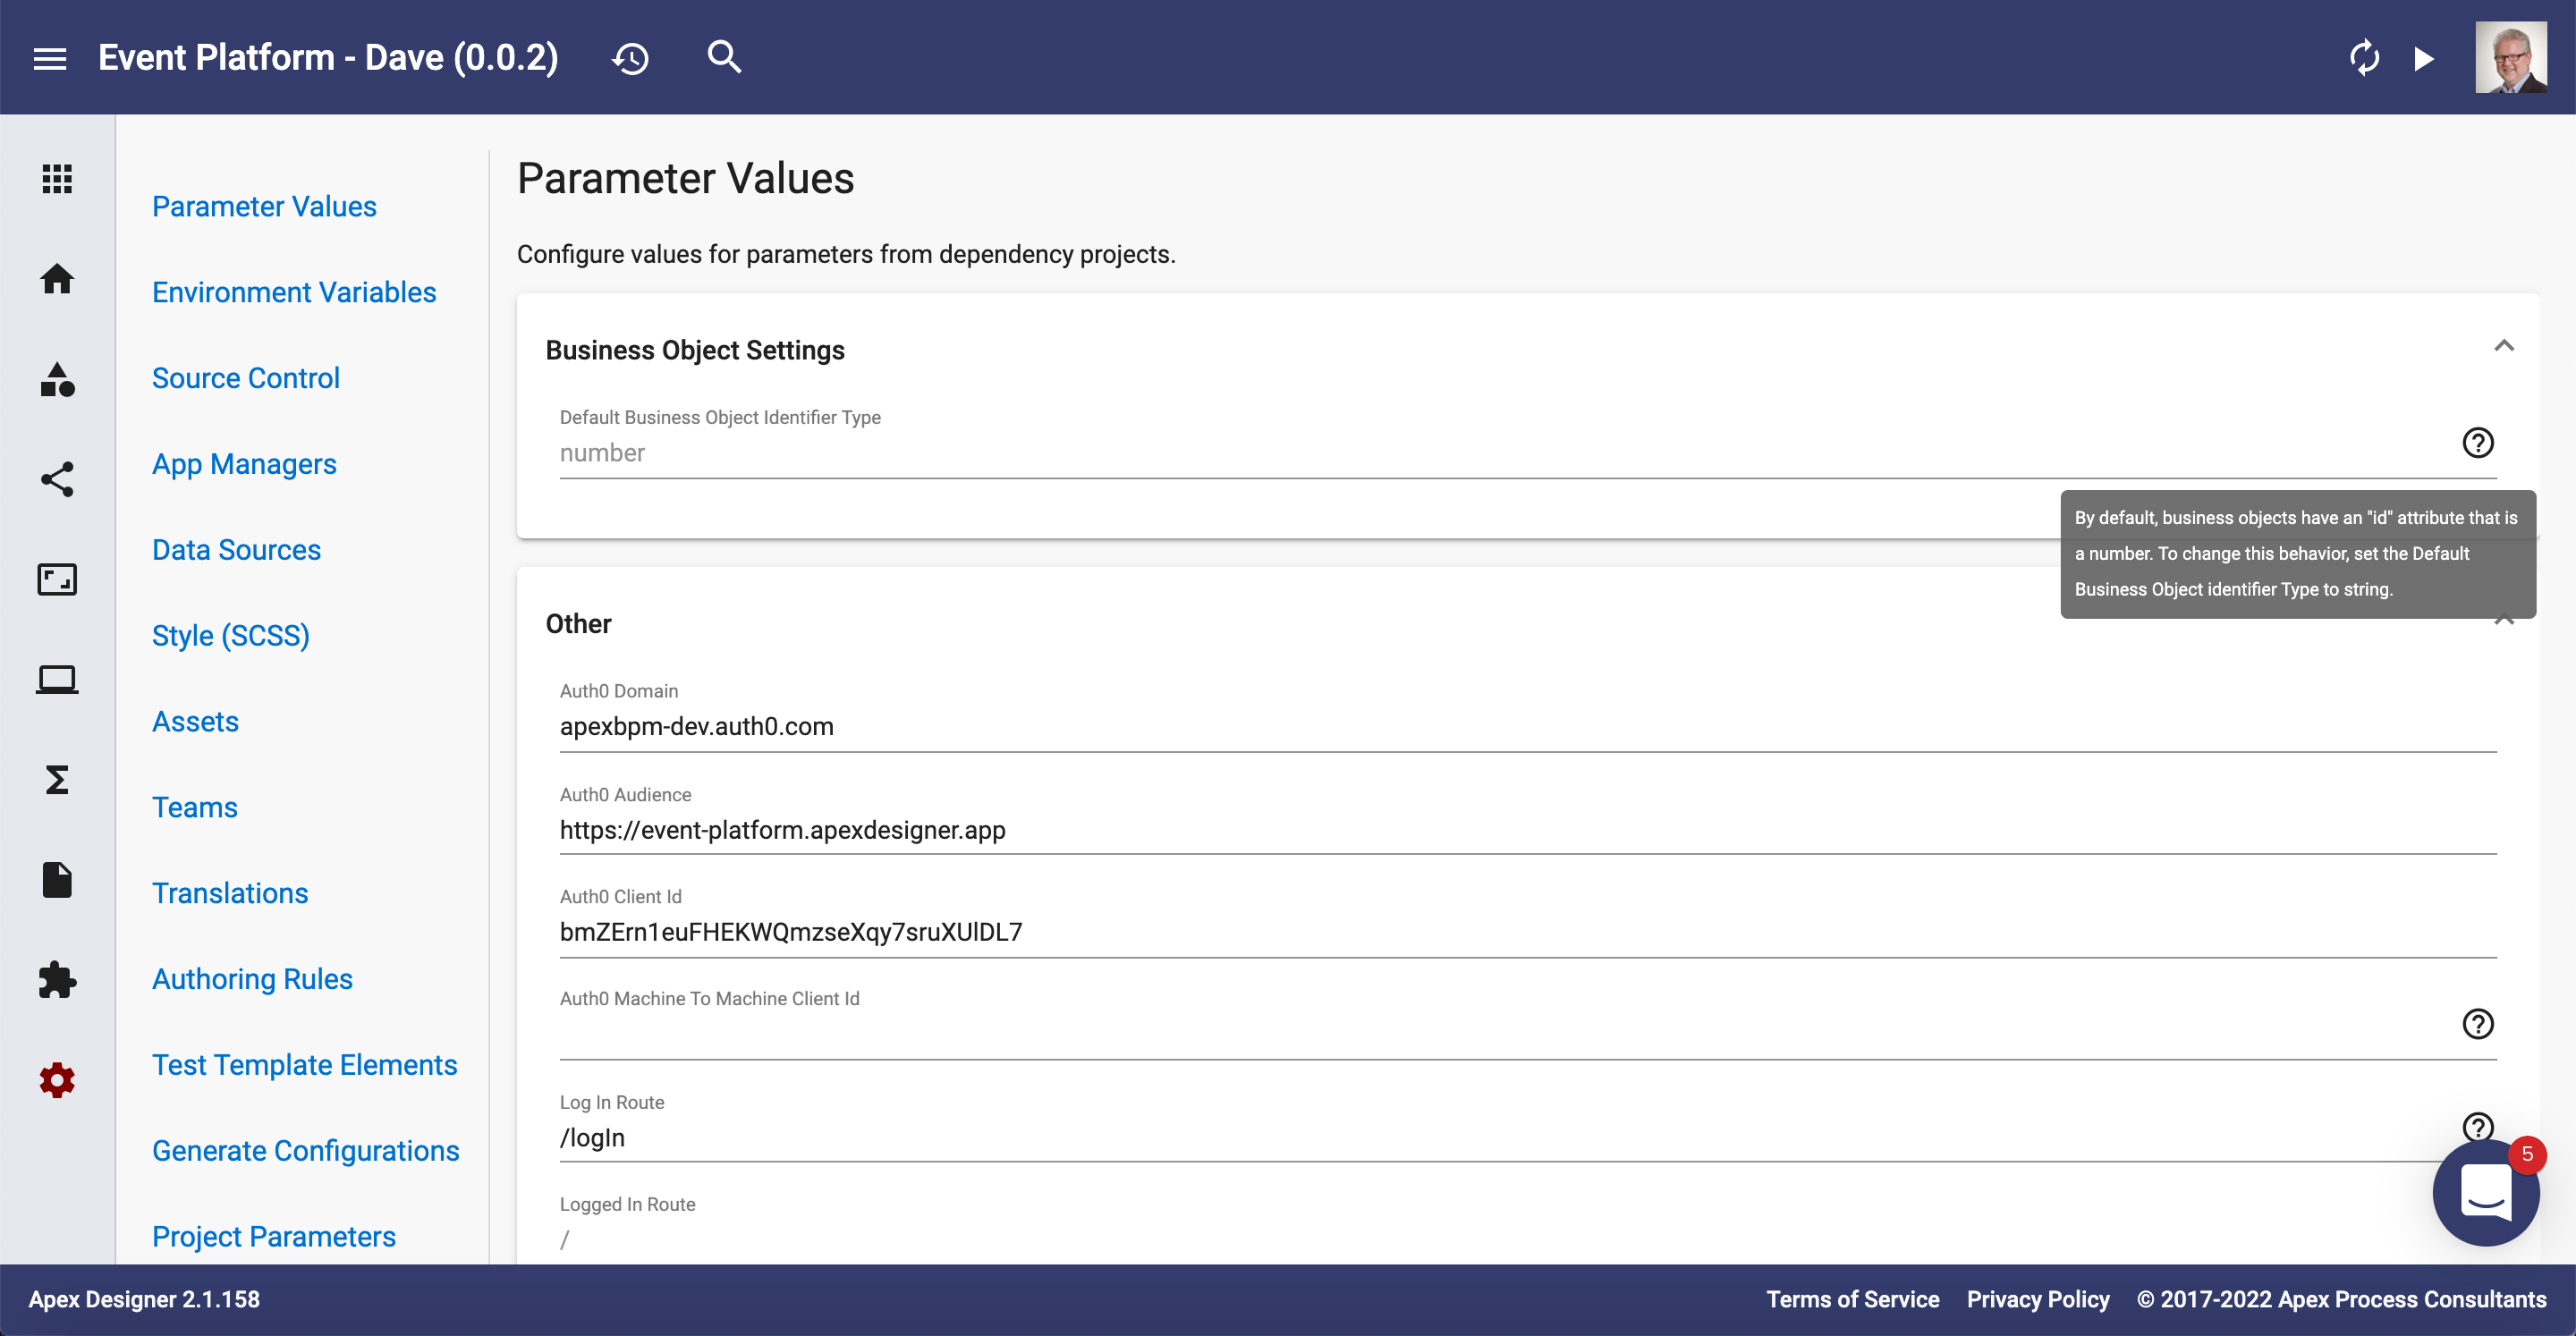Show help for Log In Route

2478,1126
